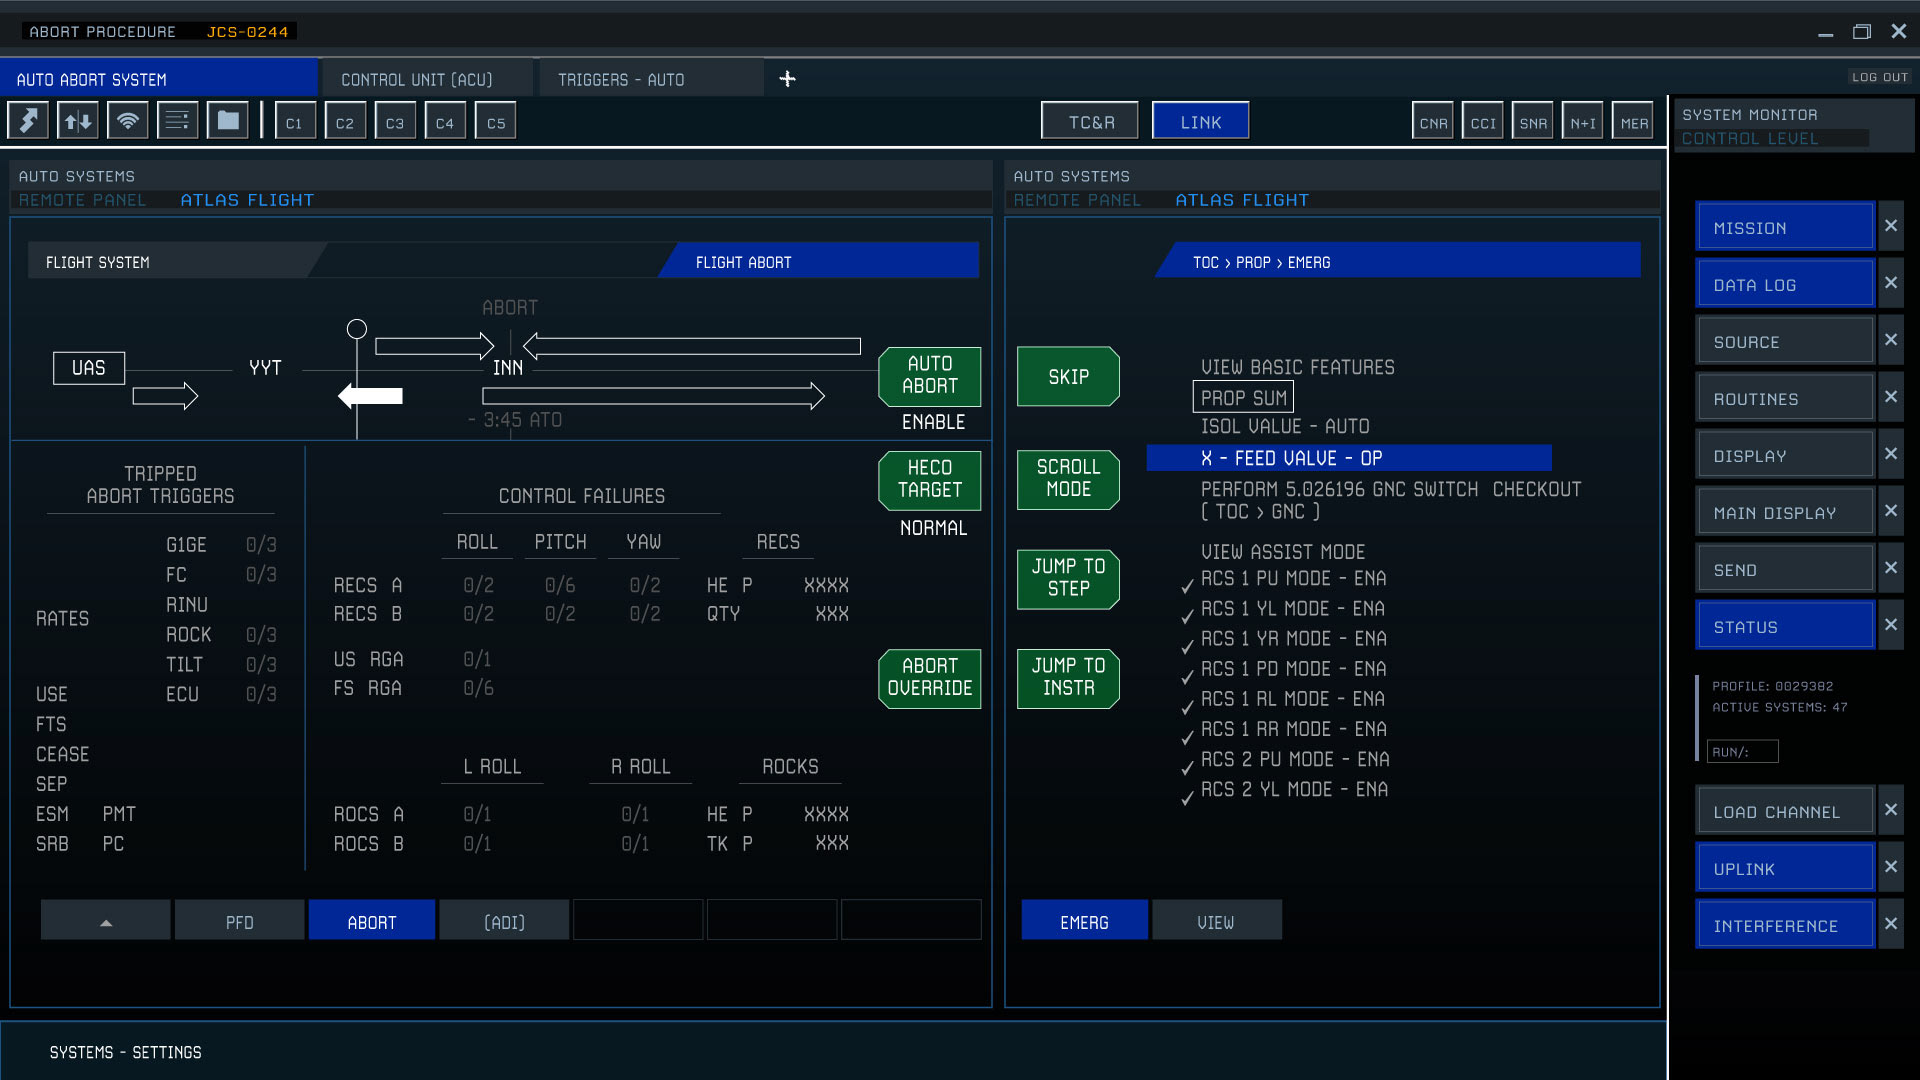The height and width of the screenshot is (1080, 1920).
Task: Click the TC&R button
Action: click(x=1090, y=122)
